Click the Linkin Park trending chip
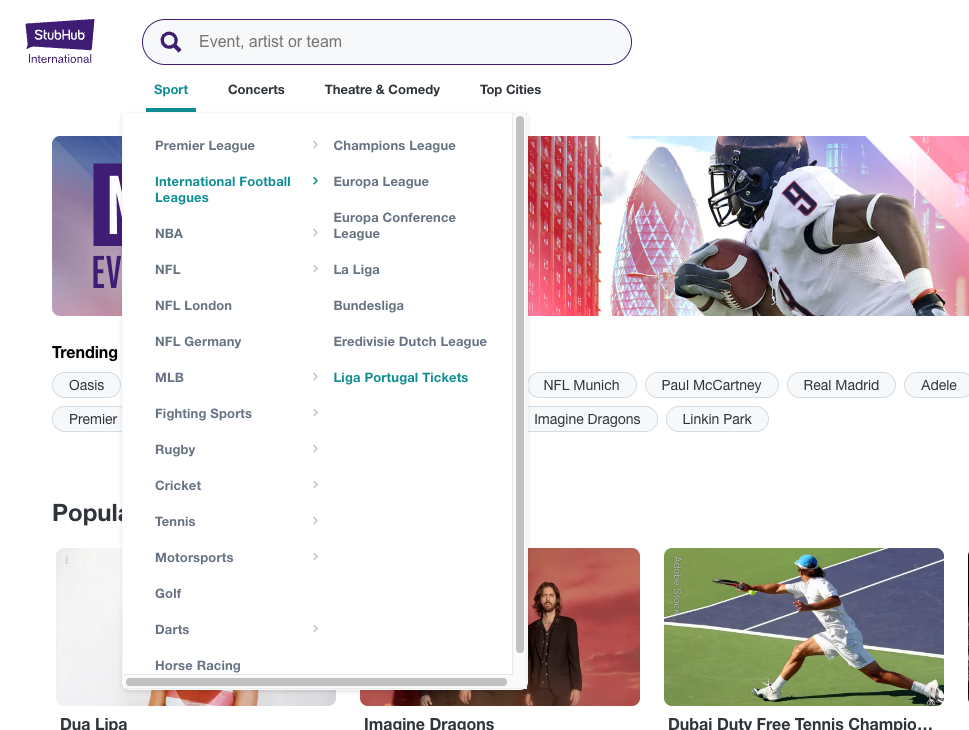969x730 pixels. coord(717,419)
